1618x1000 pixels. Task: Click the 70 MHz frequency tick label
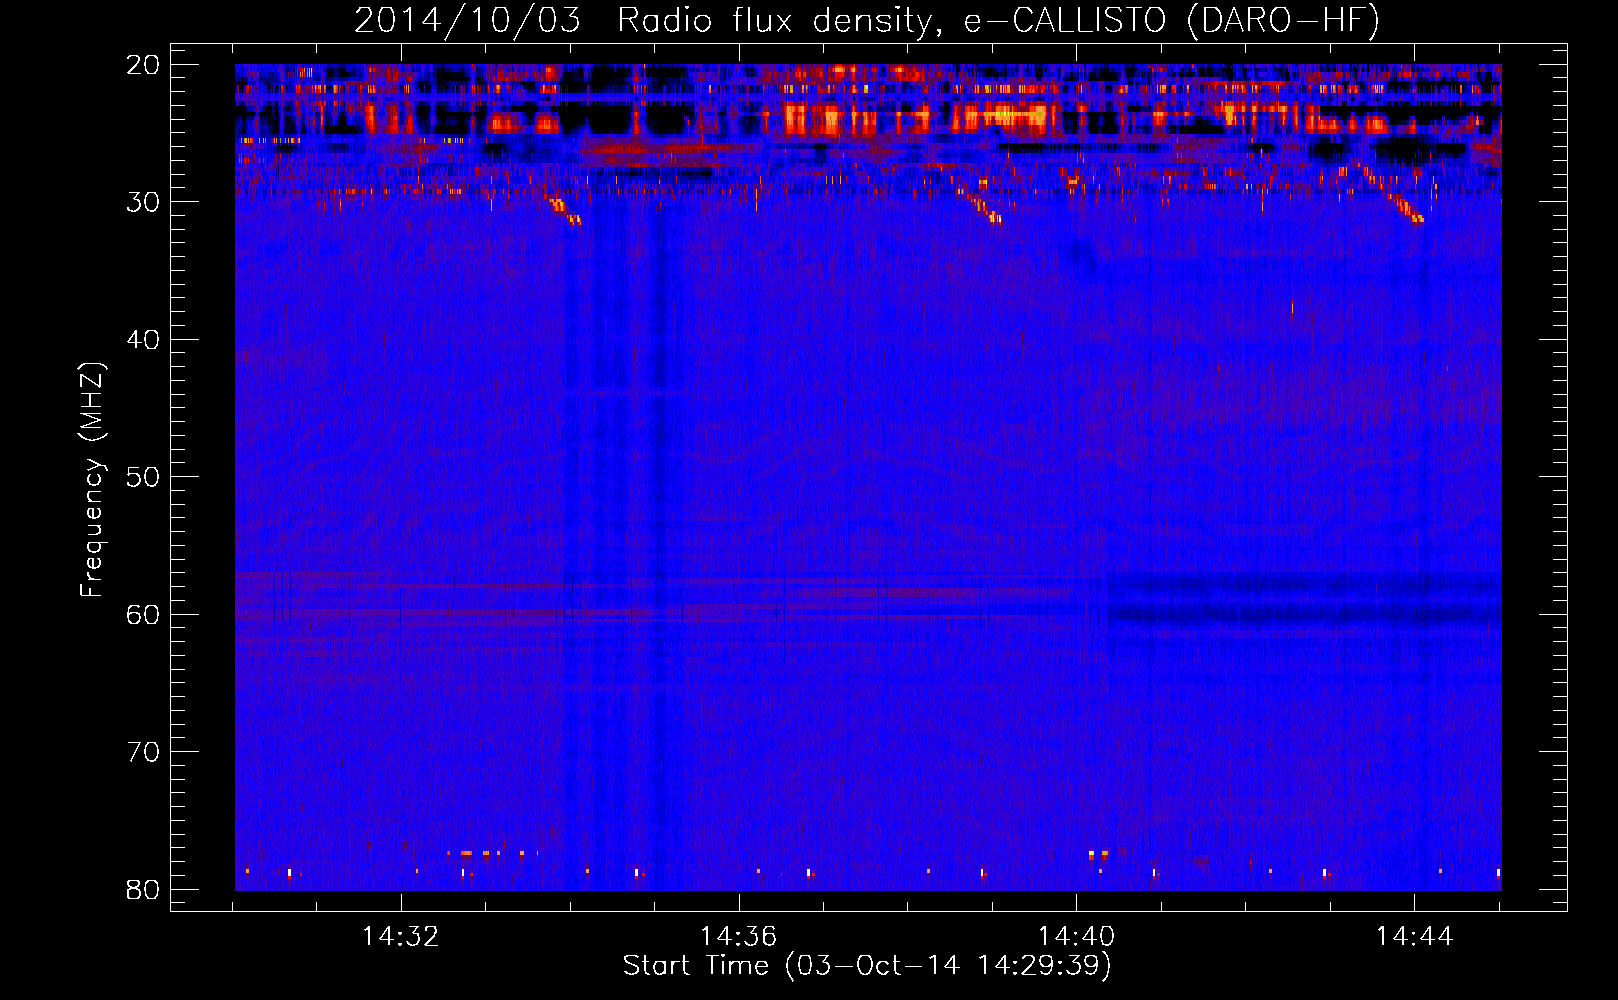coord(143,752)
